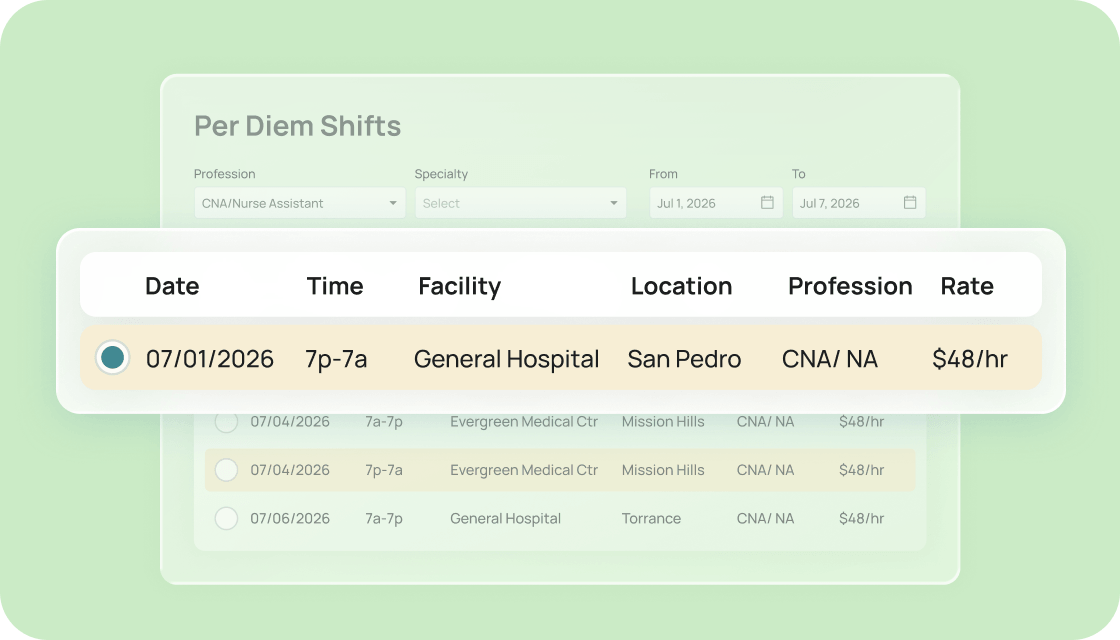
Task: Click CNA/ NA in the San Pedro row
Action: pos(829,359)
